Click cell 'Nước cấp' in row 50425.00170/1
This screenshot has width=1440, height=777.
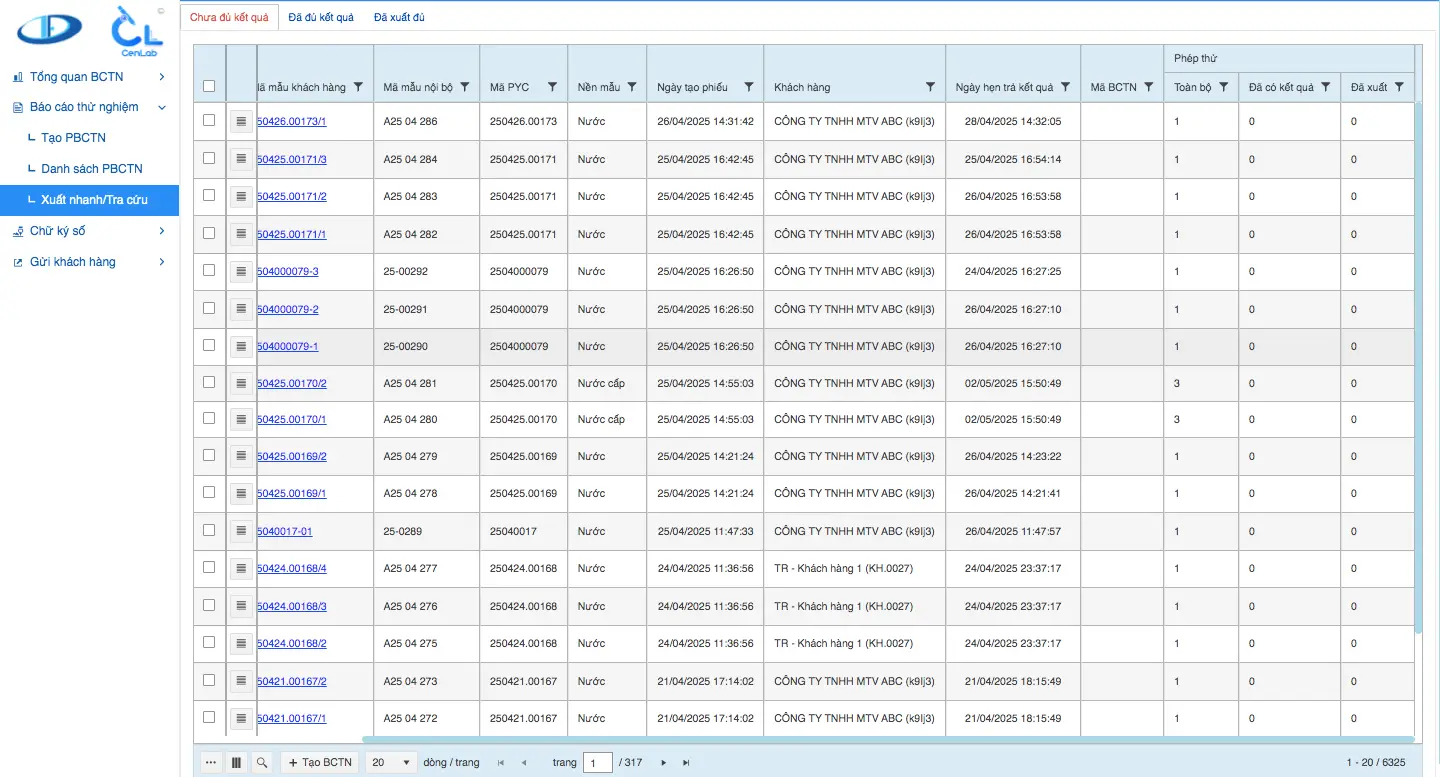[x=607, y=419]
